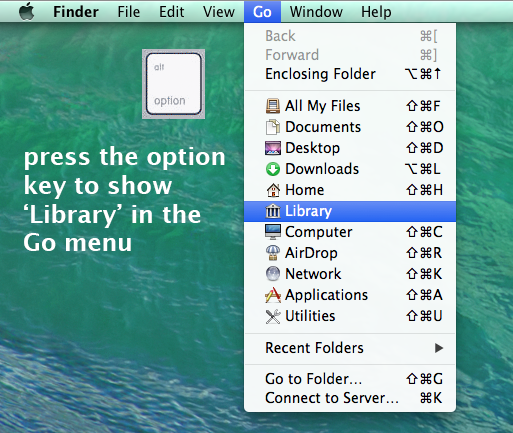Click the Network globe icon
Viewport: 513px width, 433px height.
pos(273,274)
